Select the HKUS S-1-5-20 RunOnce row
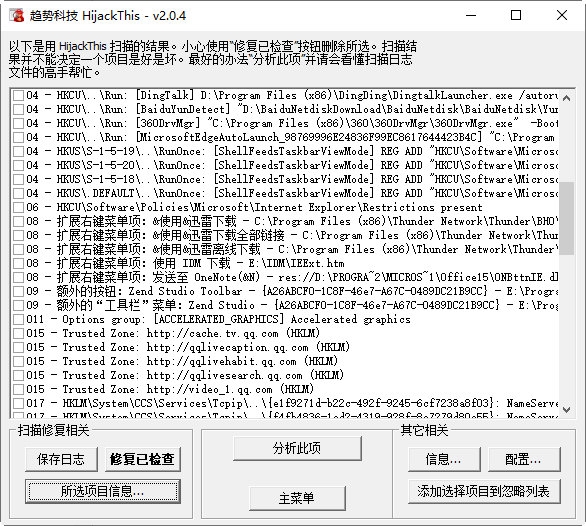The image size is (586, 526). [286, 165]
